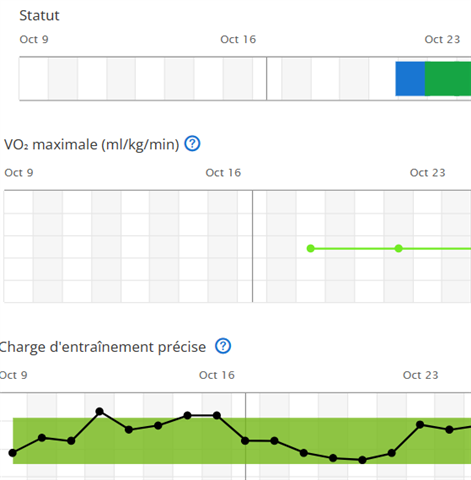
Task: Click the Oct 16 label above the training load chart
Action: point(217,375)
